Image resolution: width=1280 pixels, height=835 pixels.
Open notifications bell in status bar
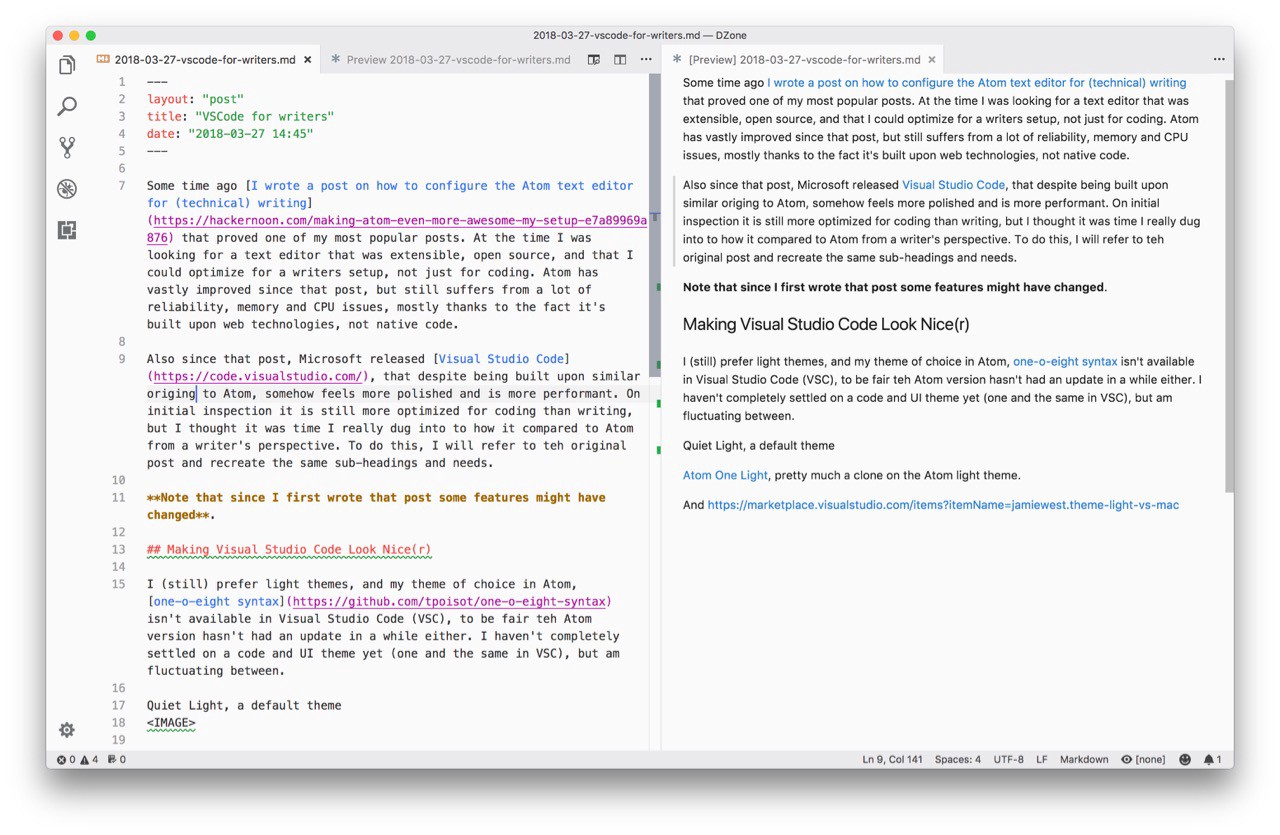1212,760
